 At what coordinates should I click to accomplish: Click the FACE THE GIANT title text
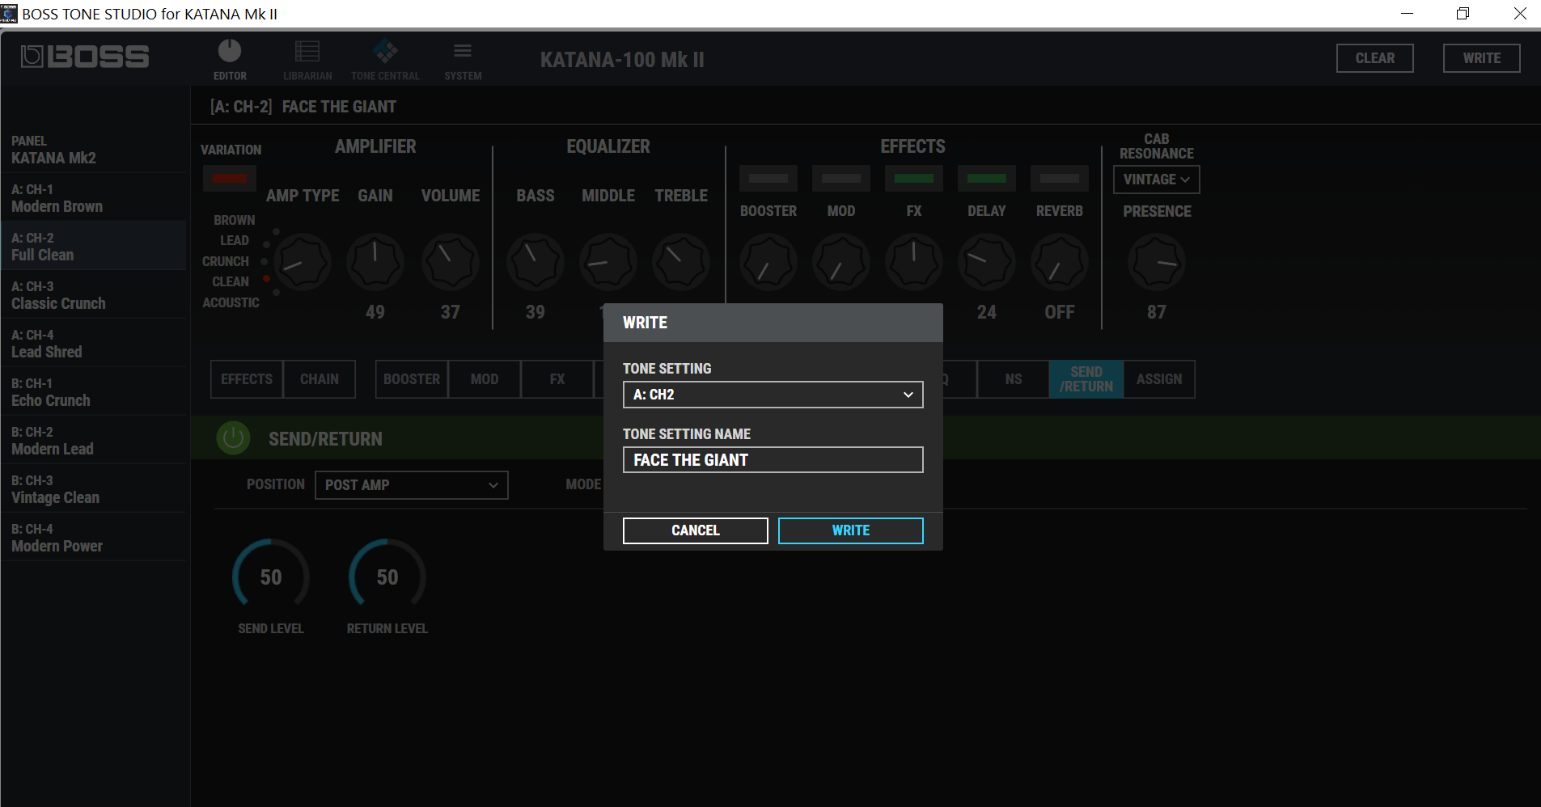(339, 106)
